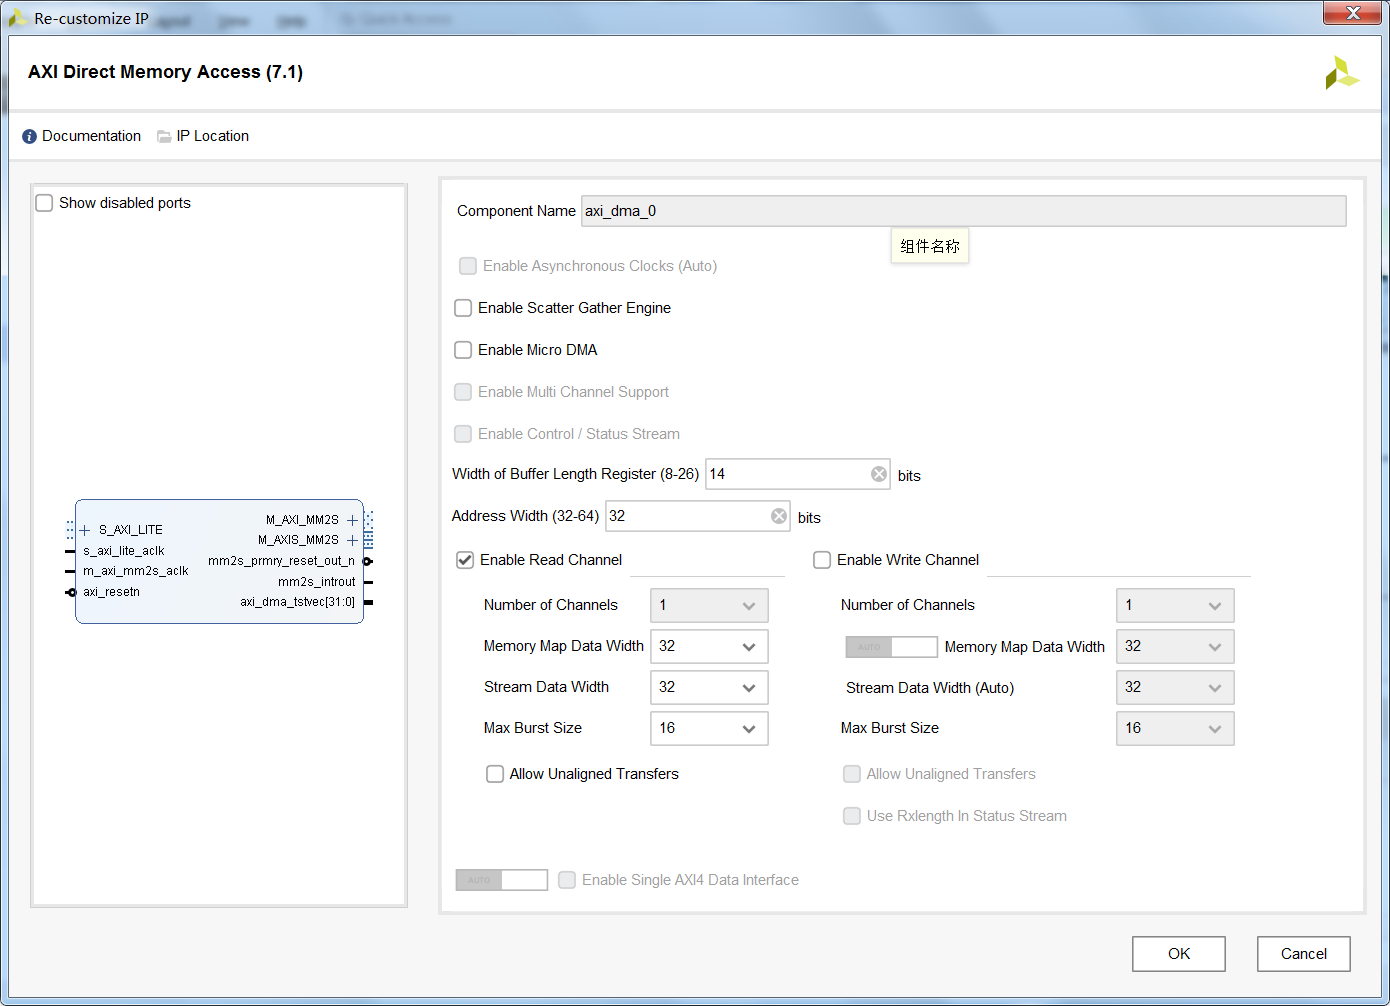Click the Xilinx logo at top right

[x=1342, y=72]
